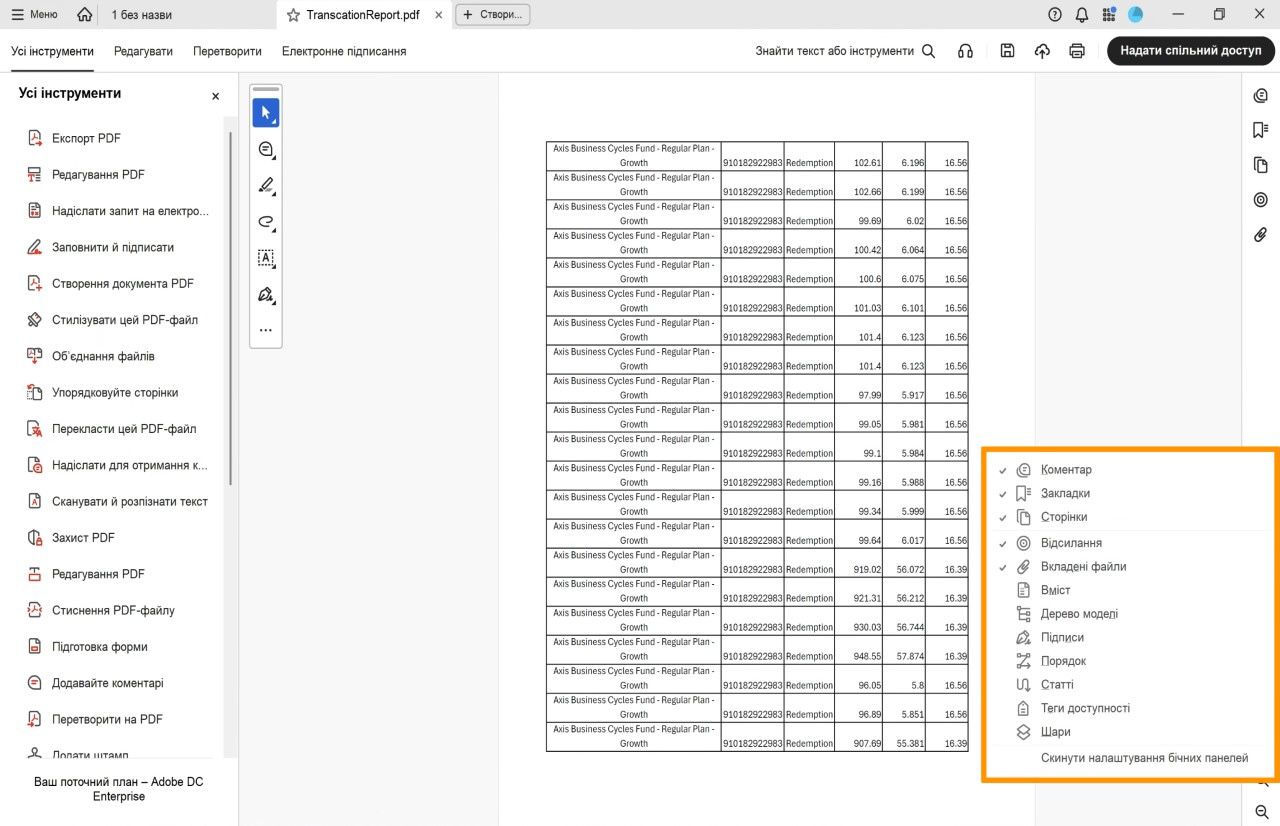Select the freehand draw loop tool
1280x826 pixels.
266,222
